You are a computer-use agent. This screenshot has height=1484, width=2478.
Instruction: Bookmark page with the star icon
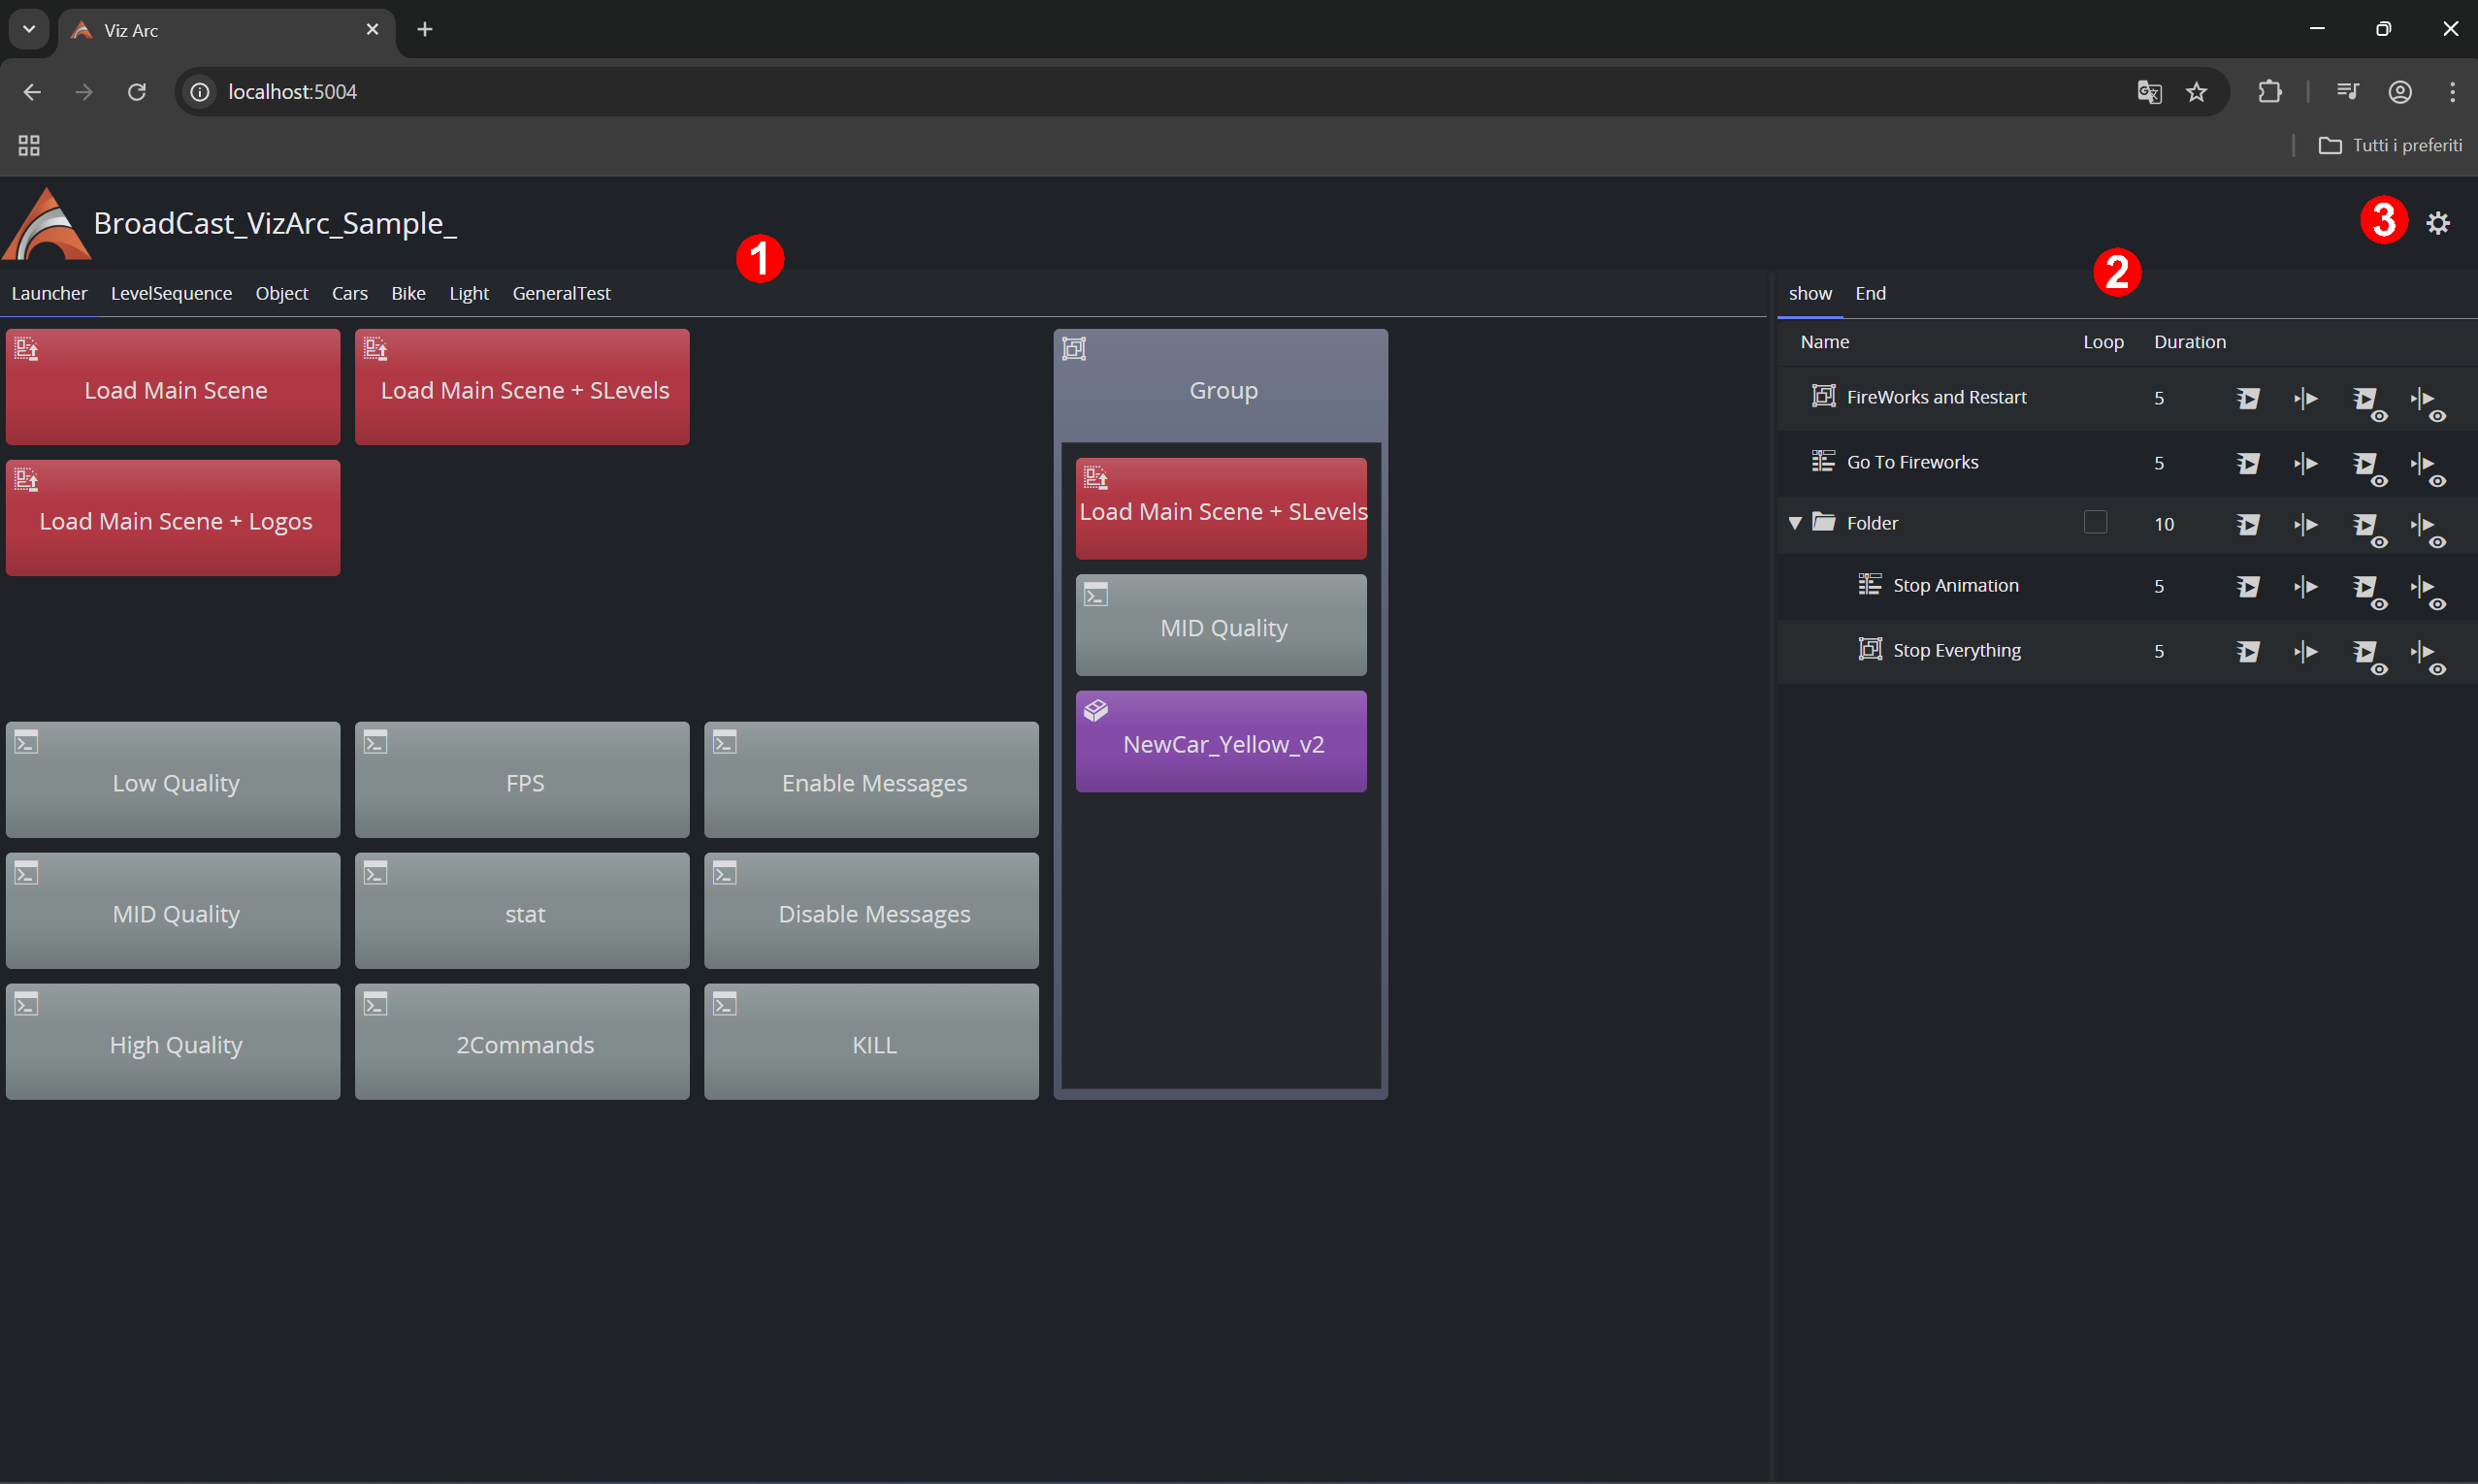click(x=2195, y=92)
